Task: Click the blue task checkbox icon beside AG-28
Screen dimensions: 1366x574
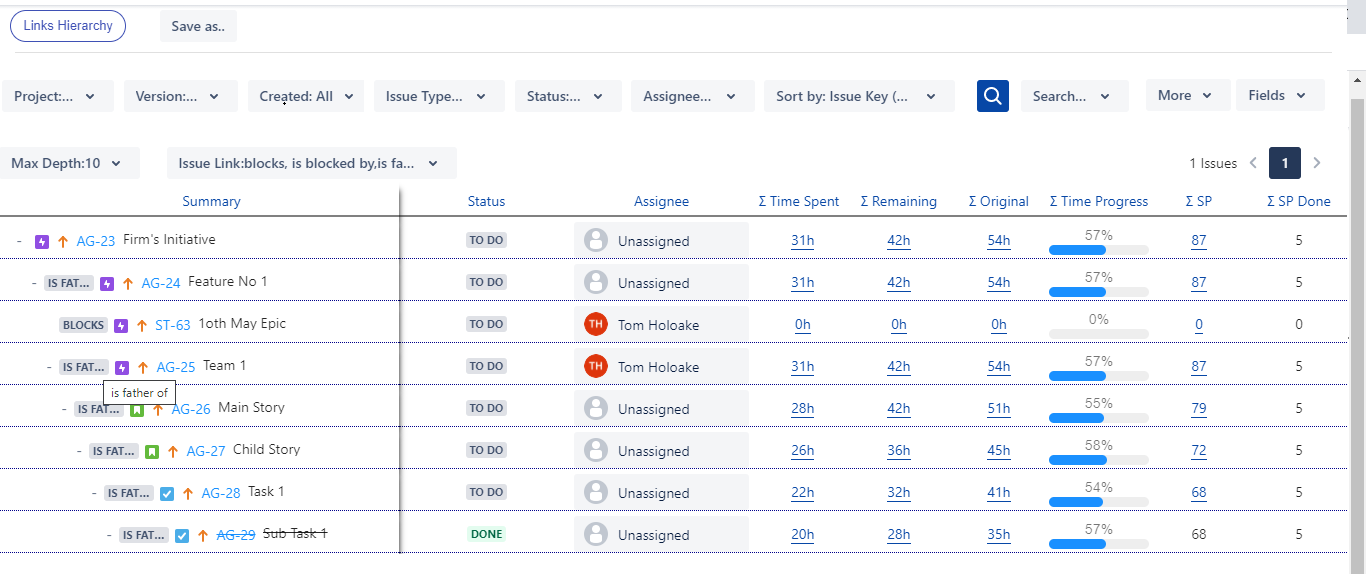Action: tap(167, 493)
